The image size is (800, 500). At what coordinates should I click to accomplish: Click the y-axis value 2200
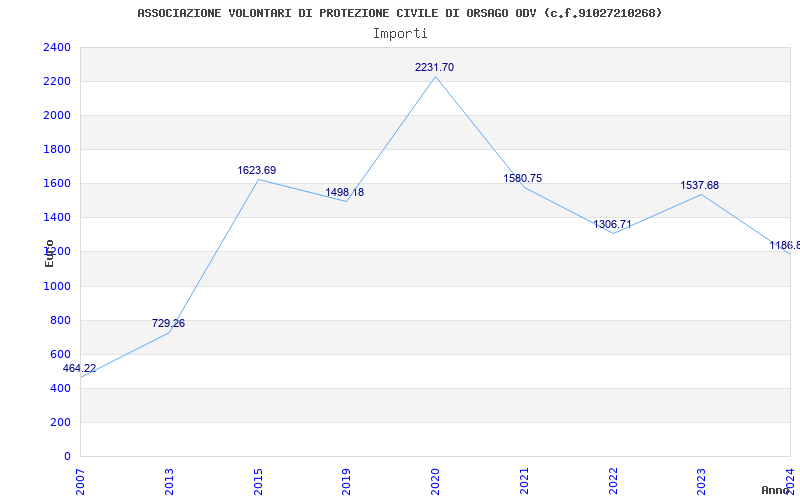57,82
